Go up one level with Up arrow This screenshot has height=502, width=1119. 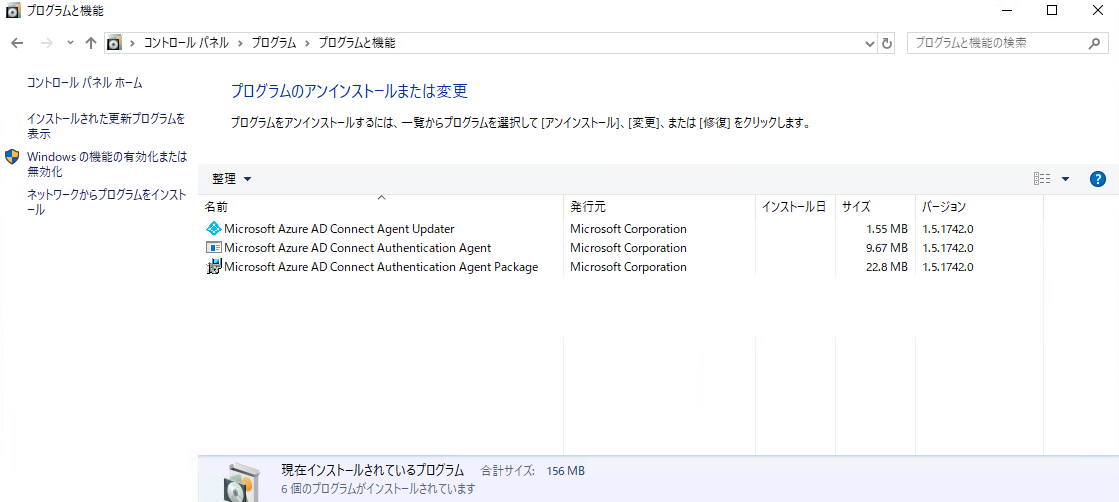click(91, 43)
